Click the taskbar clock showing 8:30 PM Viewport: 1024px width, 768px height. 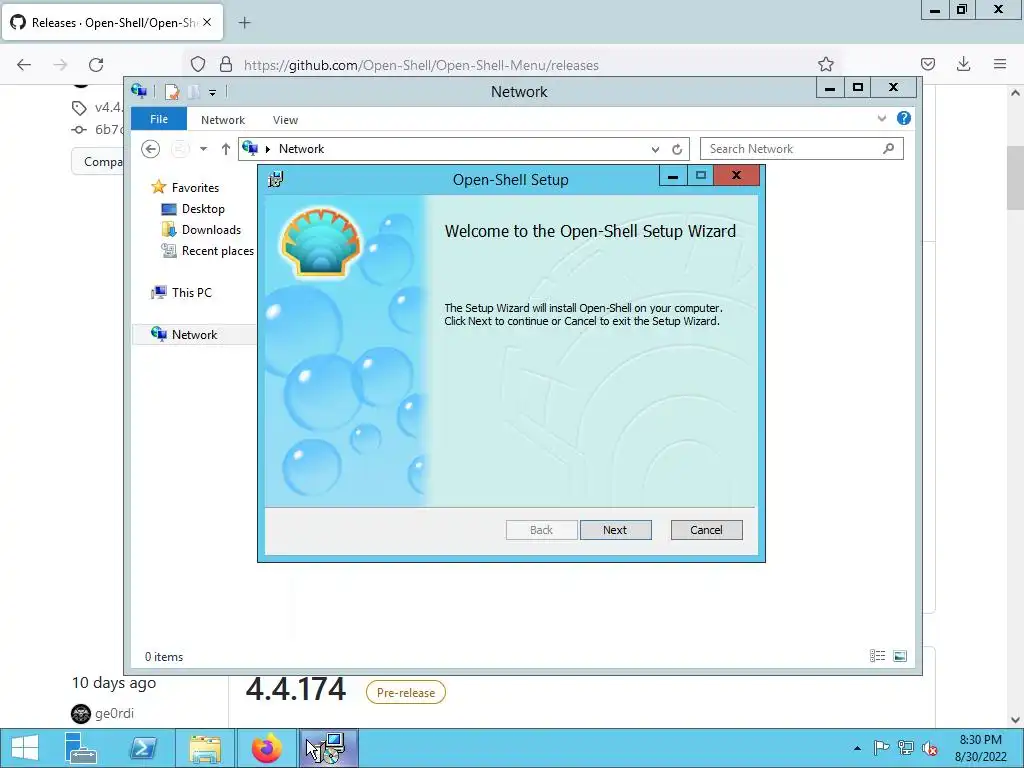(980, 748)
